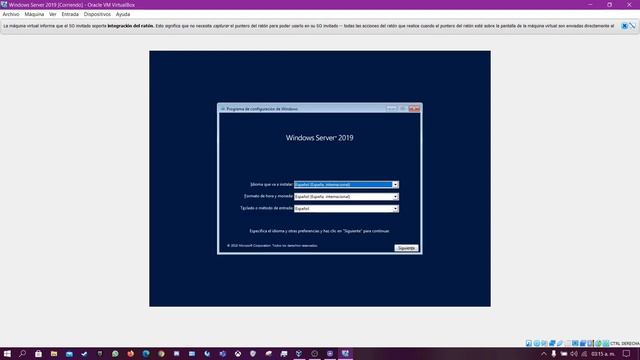Open taskbar search magnifier

(22, 353)
